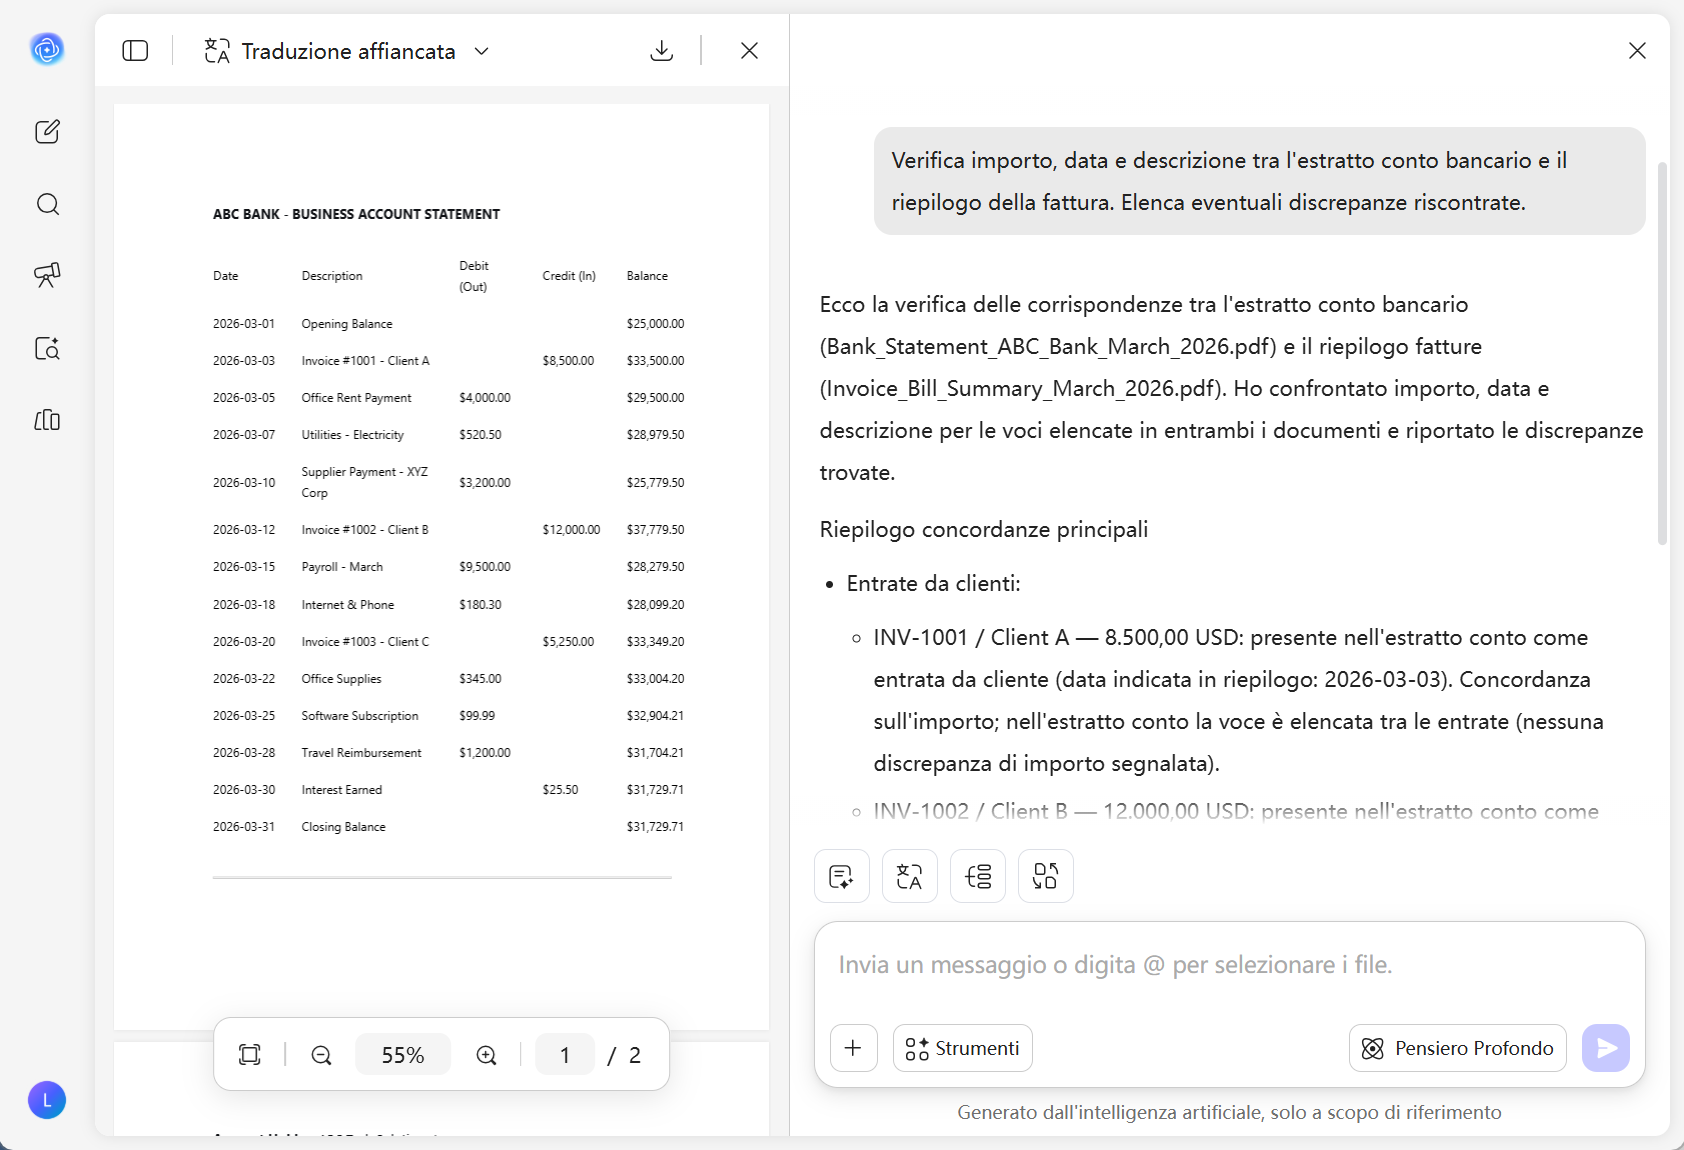Click the 55% zoom level field
Screen dimensions: 1684x1150
pyautogui.click(x=403, y=1054)
